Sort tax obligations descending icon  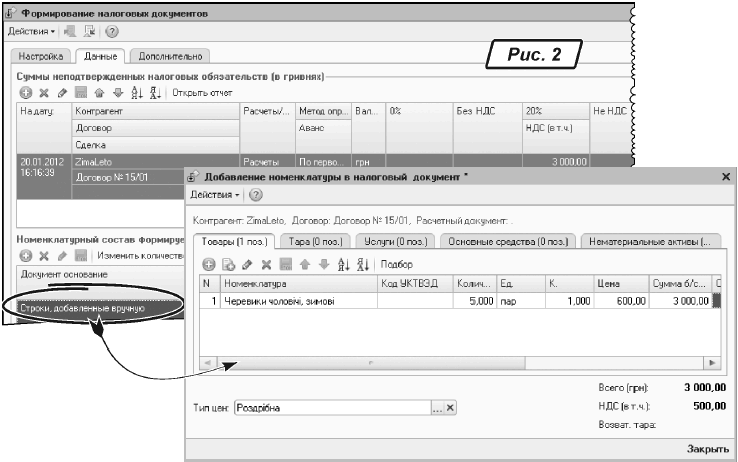click(155, 93)
